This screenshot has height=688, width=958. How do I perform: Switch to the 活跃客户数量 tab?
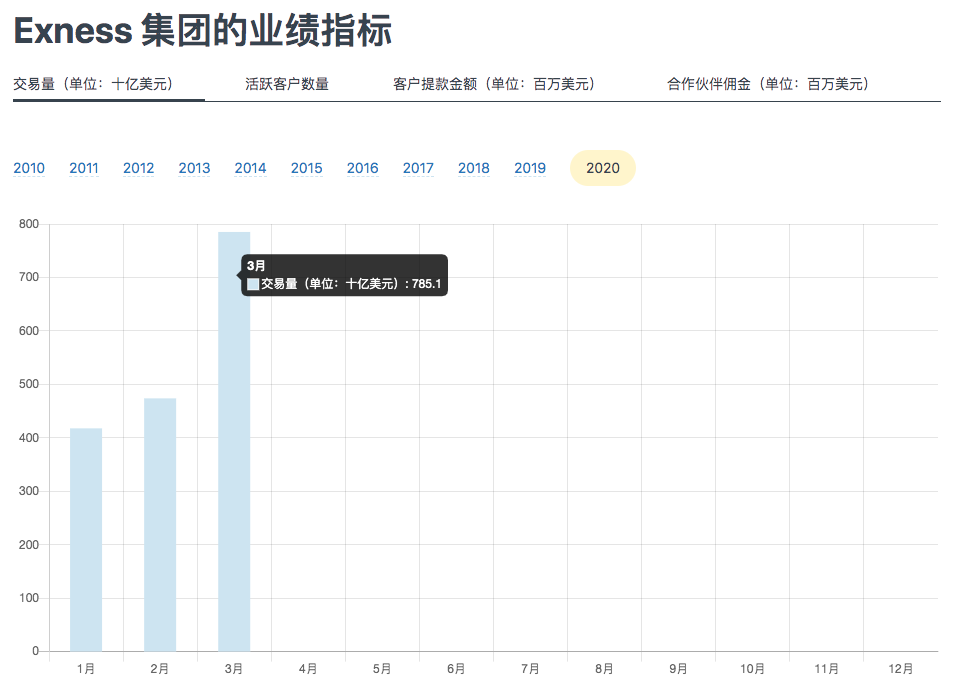click(287, 84)
